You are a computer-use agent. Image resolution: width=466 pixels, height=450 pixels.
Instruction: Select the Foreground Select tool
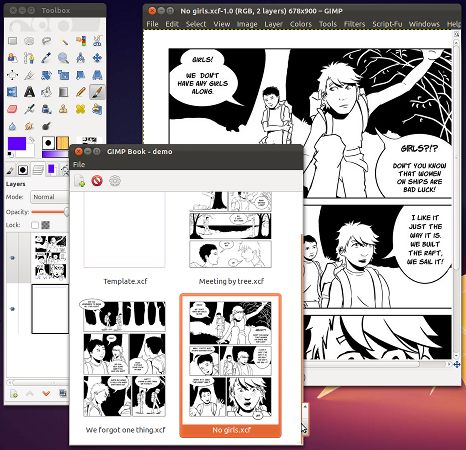coord(13,58)
